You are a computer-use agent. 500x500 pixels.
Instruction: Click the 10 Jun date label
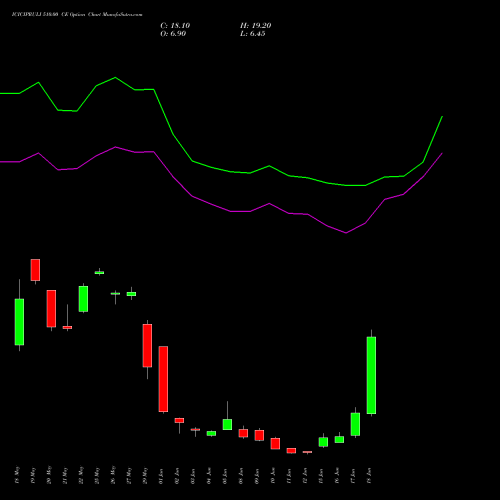pos(273,476)
